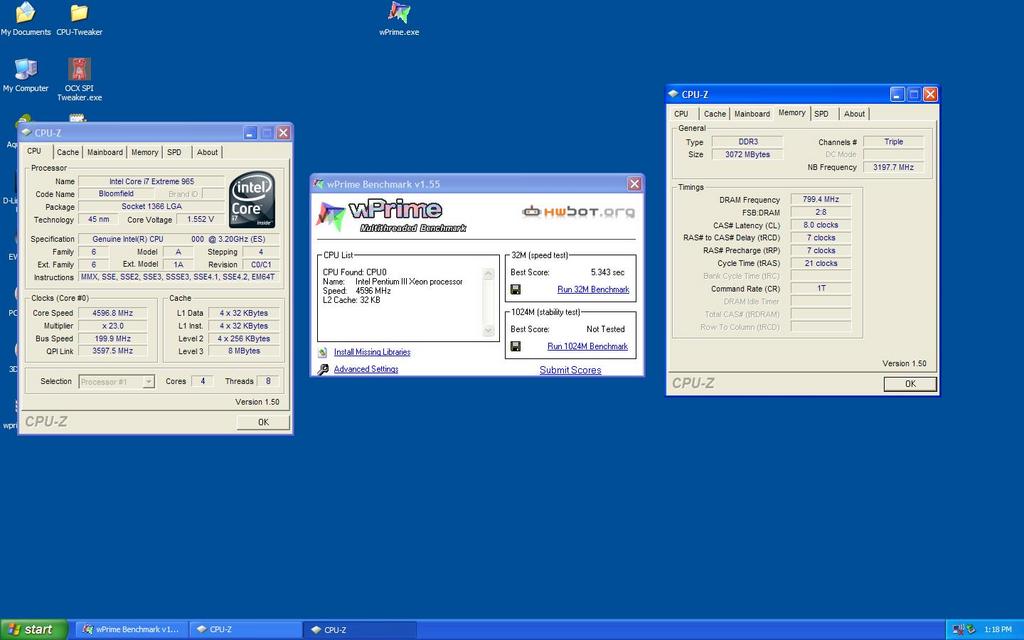Viewport: 1024px width, 640px height.
Task: Open the Windows Start menu
Action: pyautogui.click(x=34, y=630)
